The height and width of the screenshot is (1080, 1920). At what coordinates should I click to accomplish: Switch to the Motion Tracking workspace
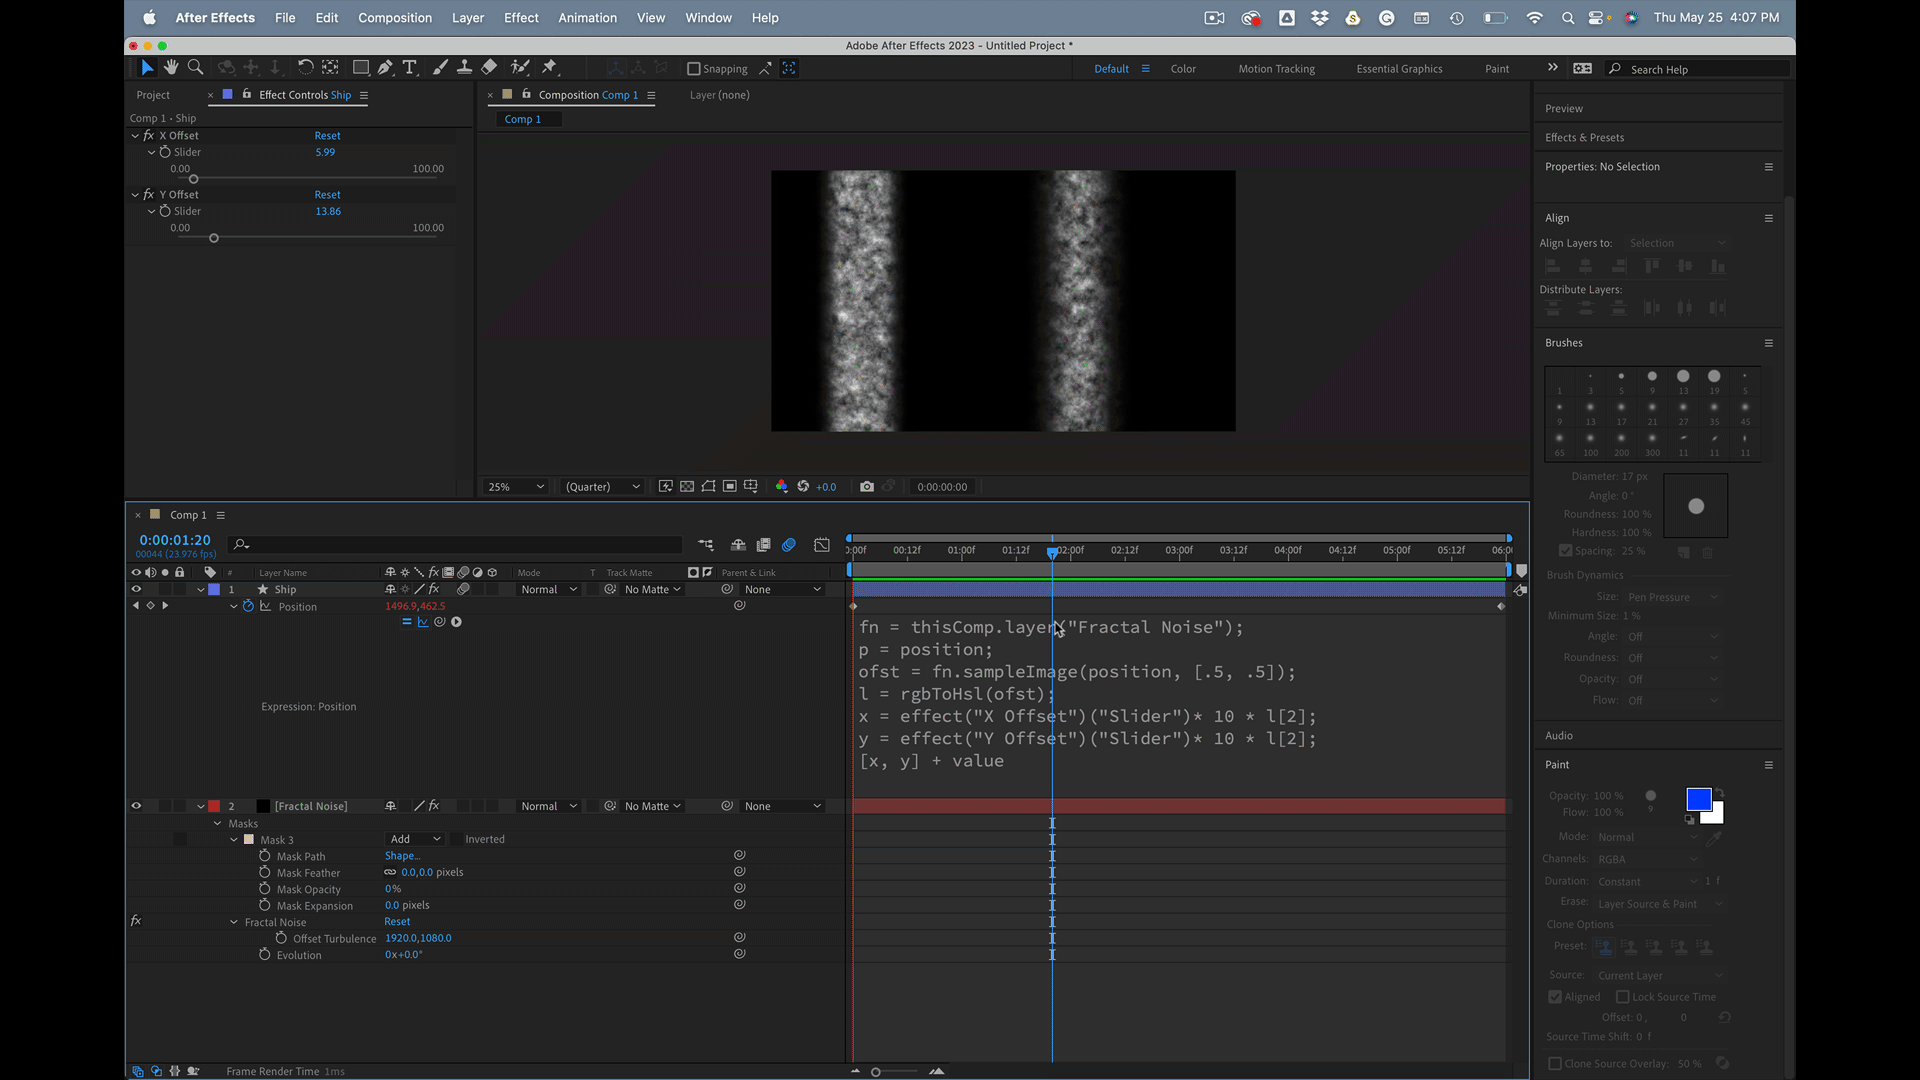coord(1276,69)
